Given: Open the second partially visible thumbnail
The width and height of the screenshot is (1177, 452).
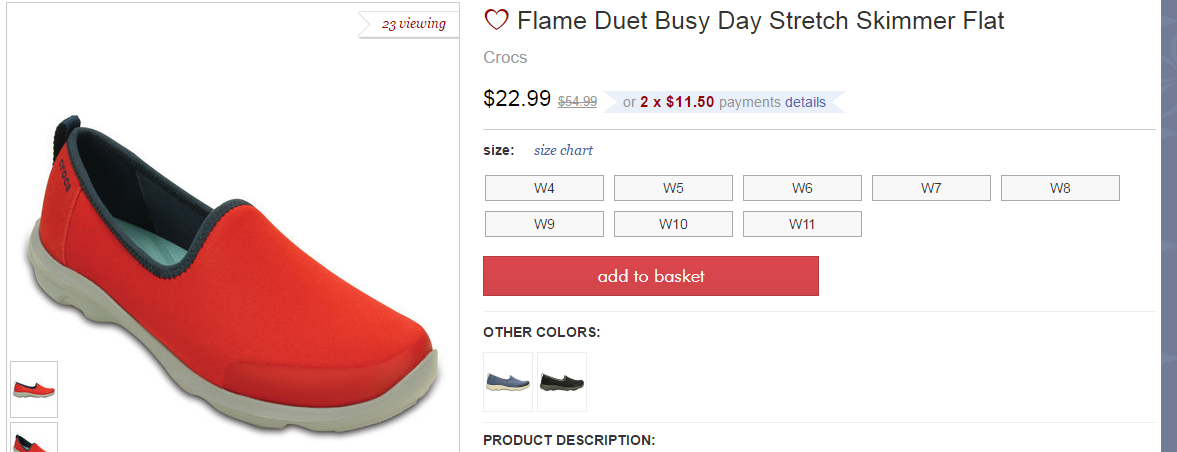Looking at the screenshot, I should [34, 438].
